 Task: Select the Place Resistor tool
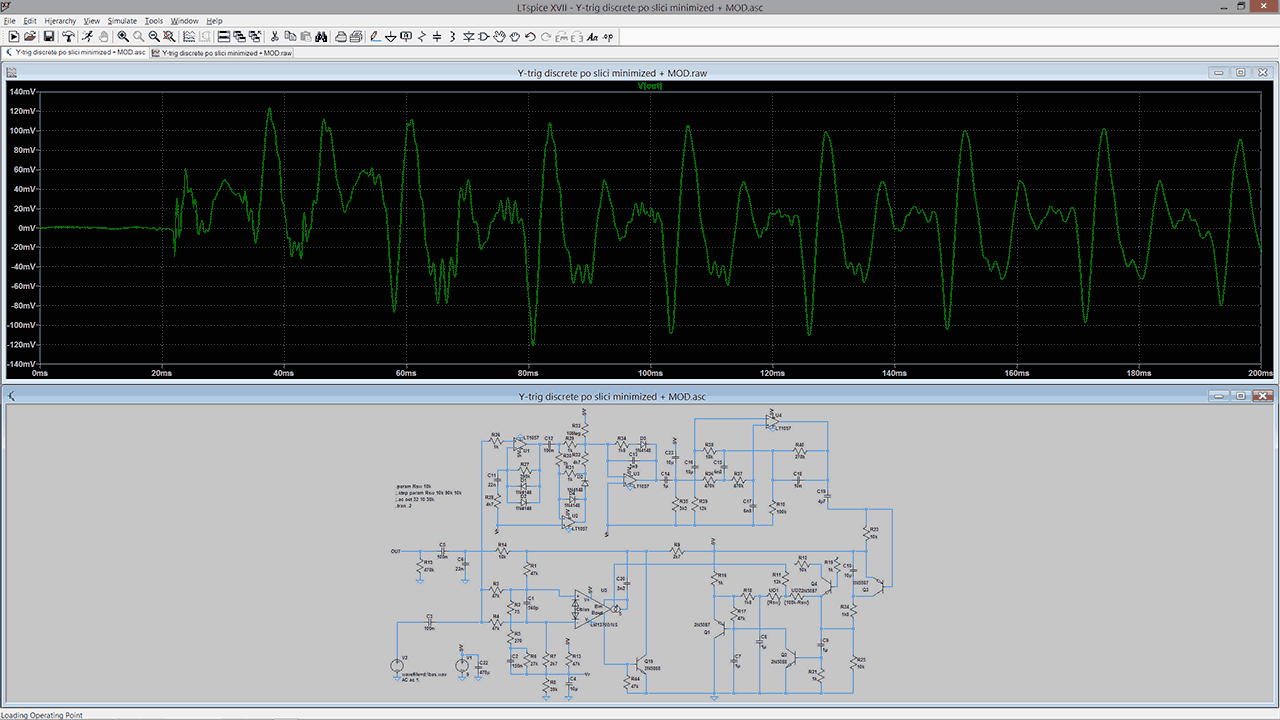click(x=422, y=37)
